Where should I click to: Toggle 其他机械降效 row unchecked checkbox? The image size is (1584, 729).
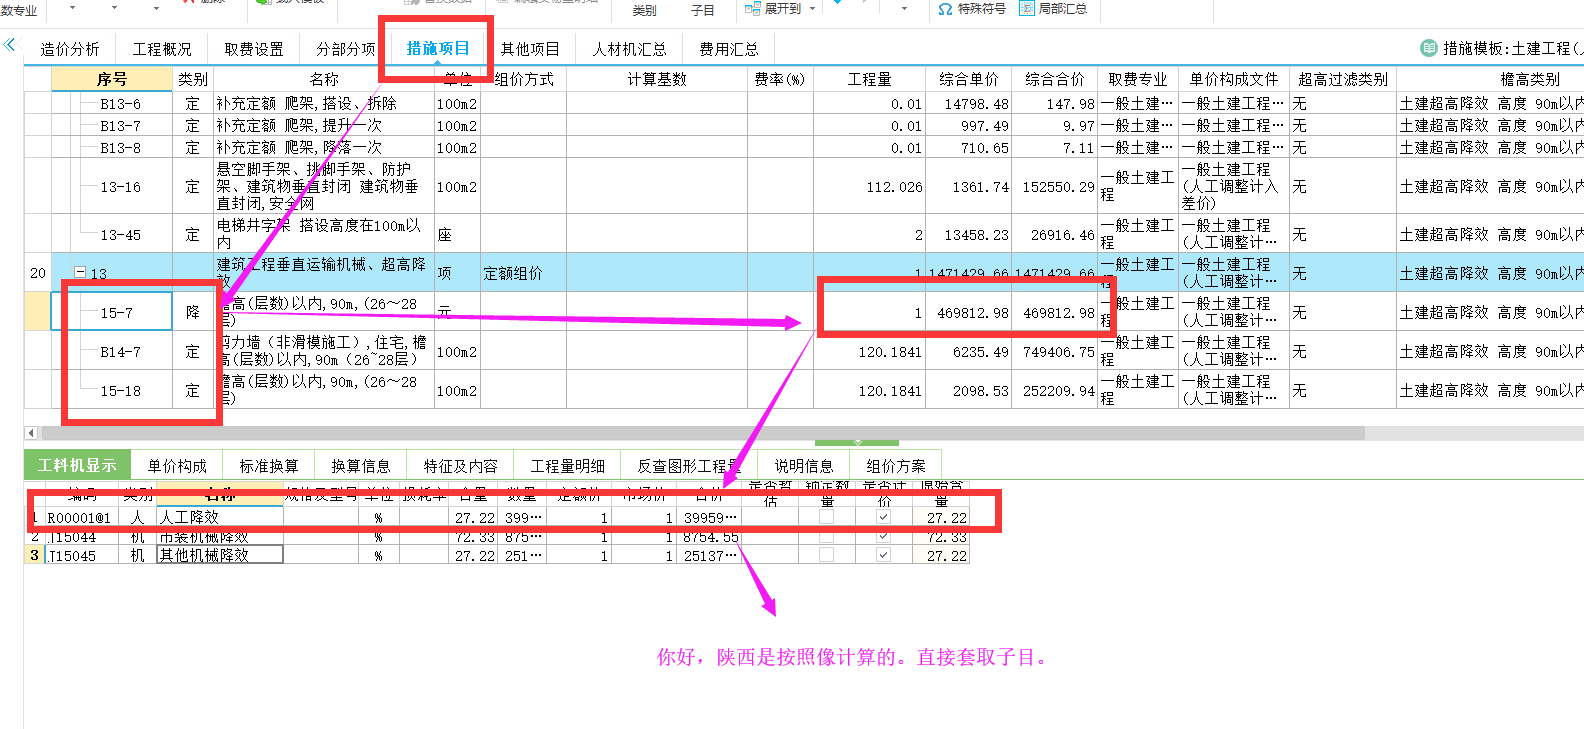[826, 555]
